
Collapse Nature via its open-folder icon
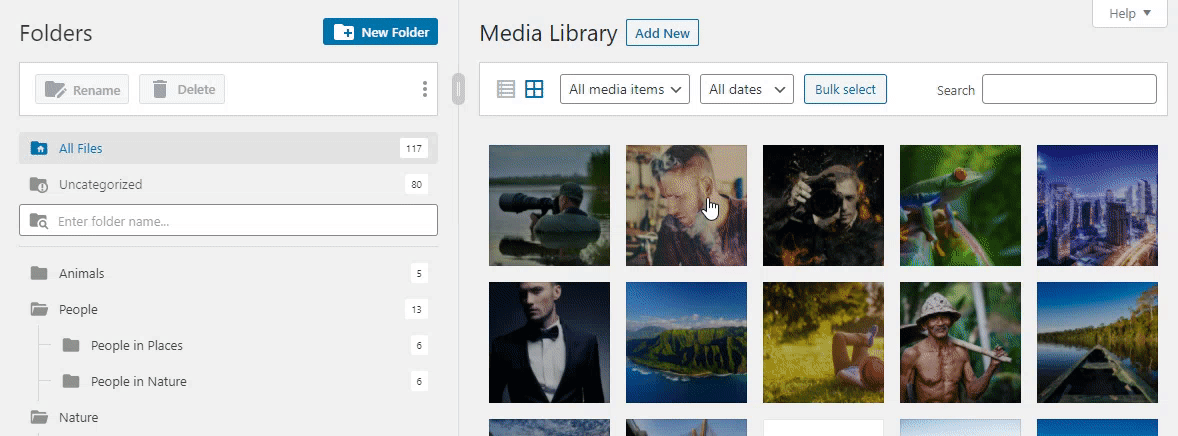(39, 417)
